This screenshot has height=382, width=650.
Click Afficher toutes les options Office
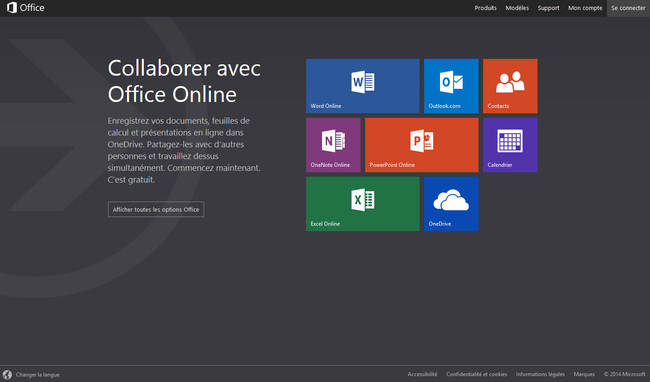(156, 209)
